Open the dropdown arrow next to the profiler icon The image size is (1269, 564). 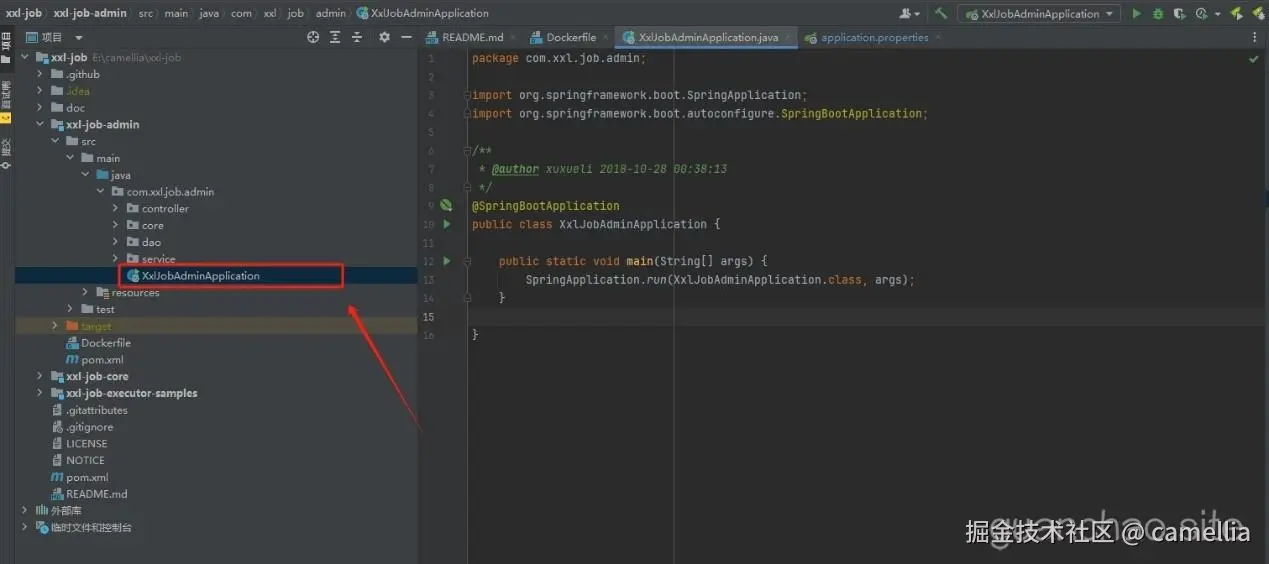click(1216, 14)
